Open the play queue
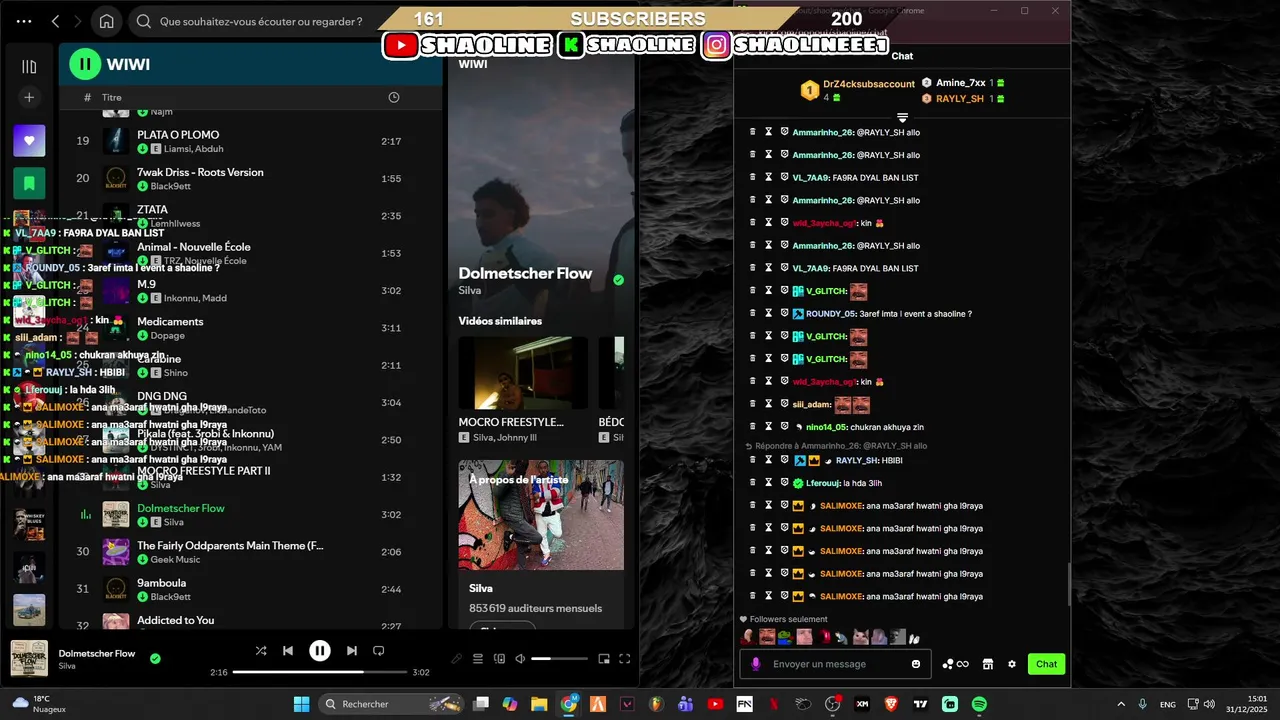This screenshot has width=1280, height=720. [x=477, y=659]
